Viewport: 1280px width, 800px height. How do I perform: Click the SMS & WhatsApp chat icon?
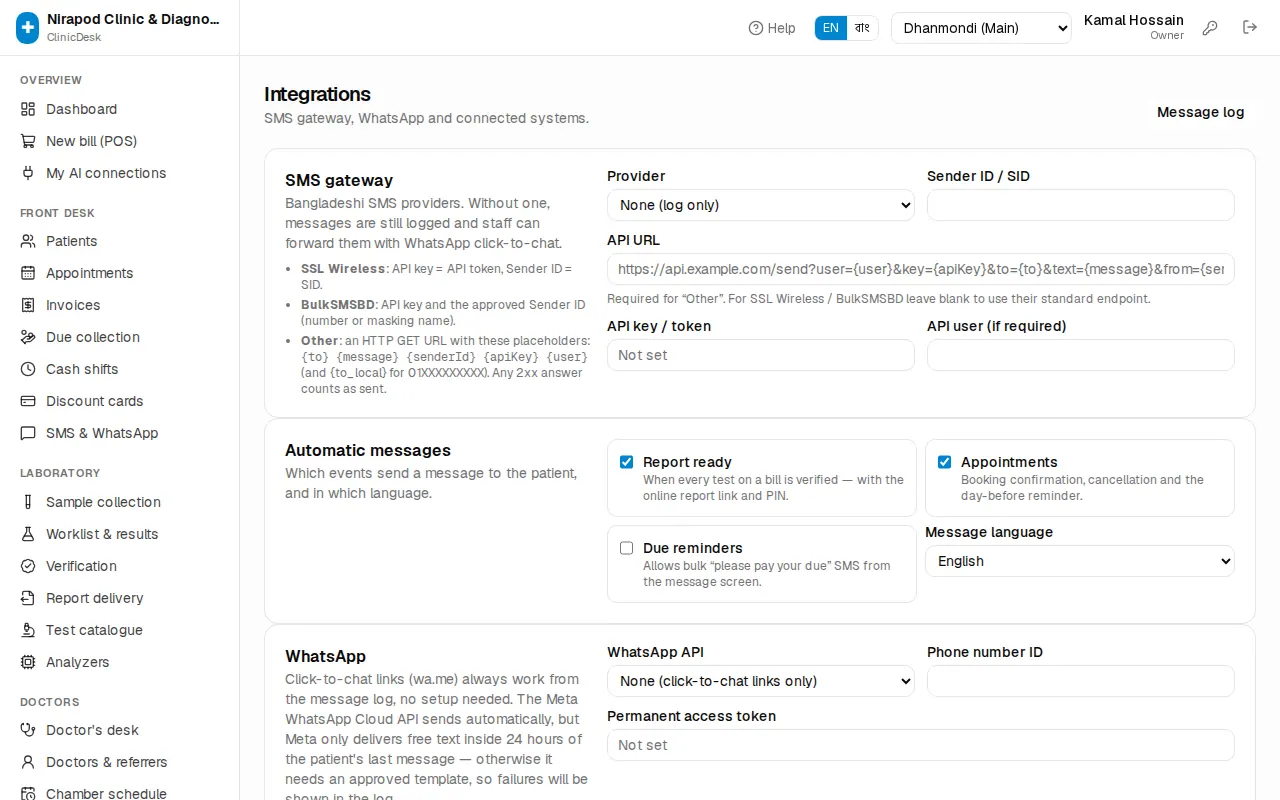[28, 433]
